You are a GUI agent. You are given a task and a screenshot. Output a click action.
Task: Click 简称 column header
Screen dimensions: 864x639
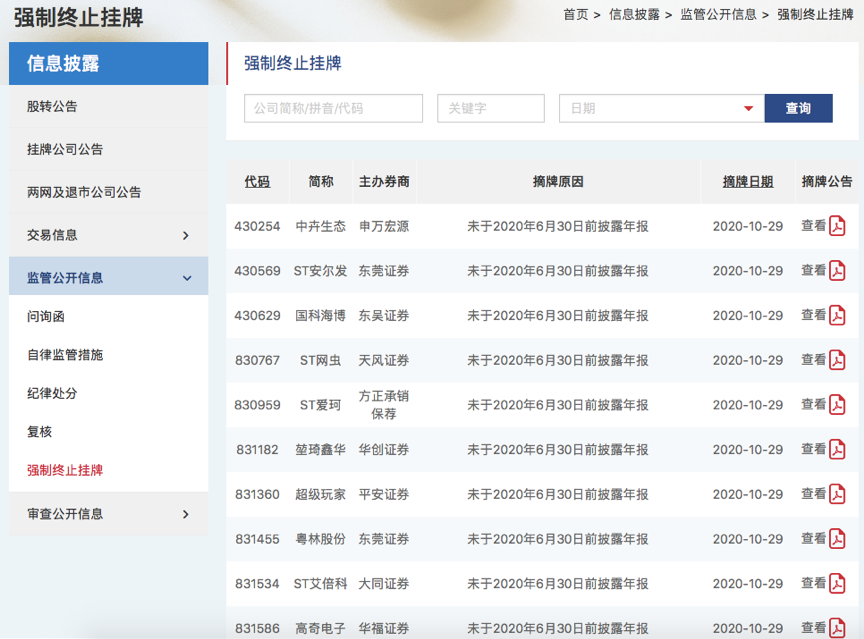pos(321,182)
